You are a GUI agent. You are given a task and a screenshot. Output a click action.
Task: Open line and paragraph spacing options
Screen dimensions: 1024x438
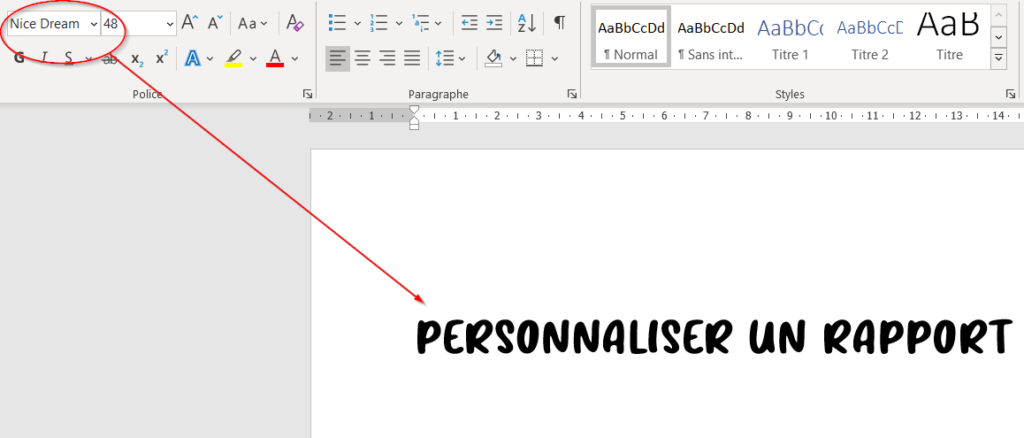pyautogui.click(x=451, y=59)
